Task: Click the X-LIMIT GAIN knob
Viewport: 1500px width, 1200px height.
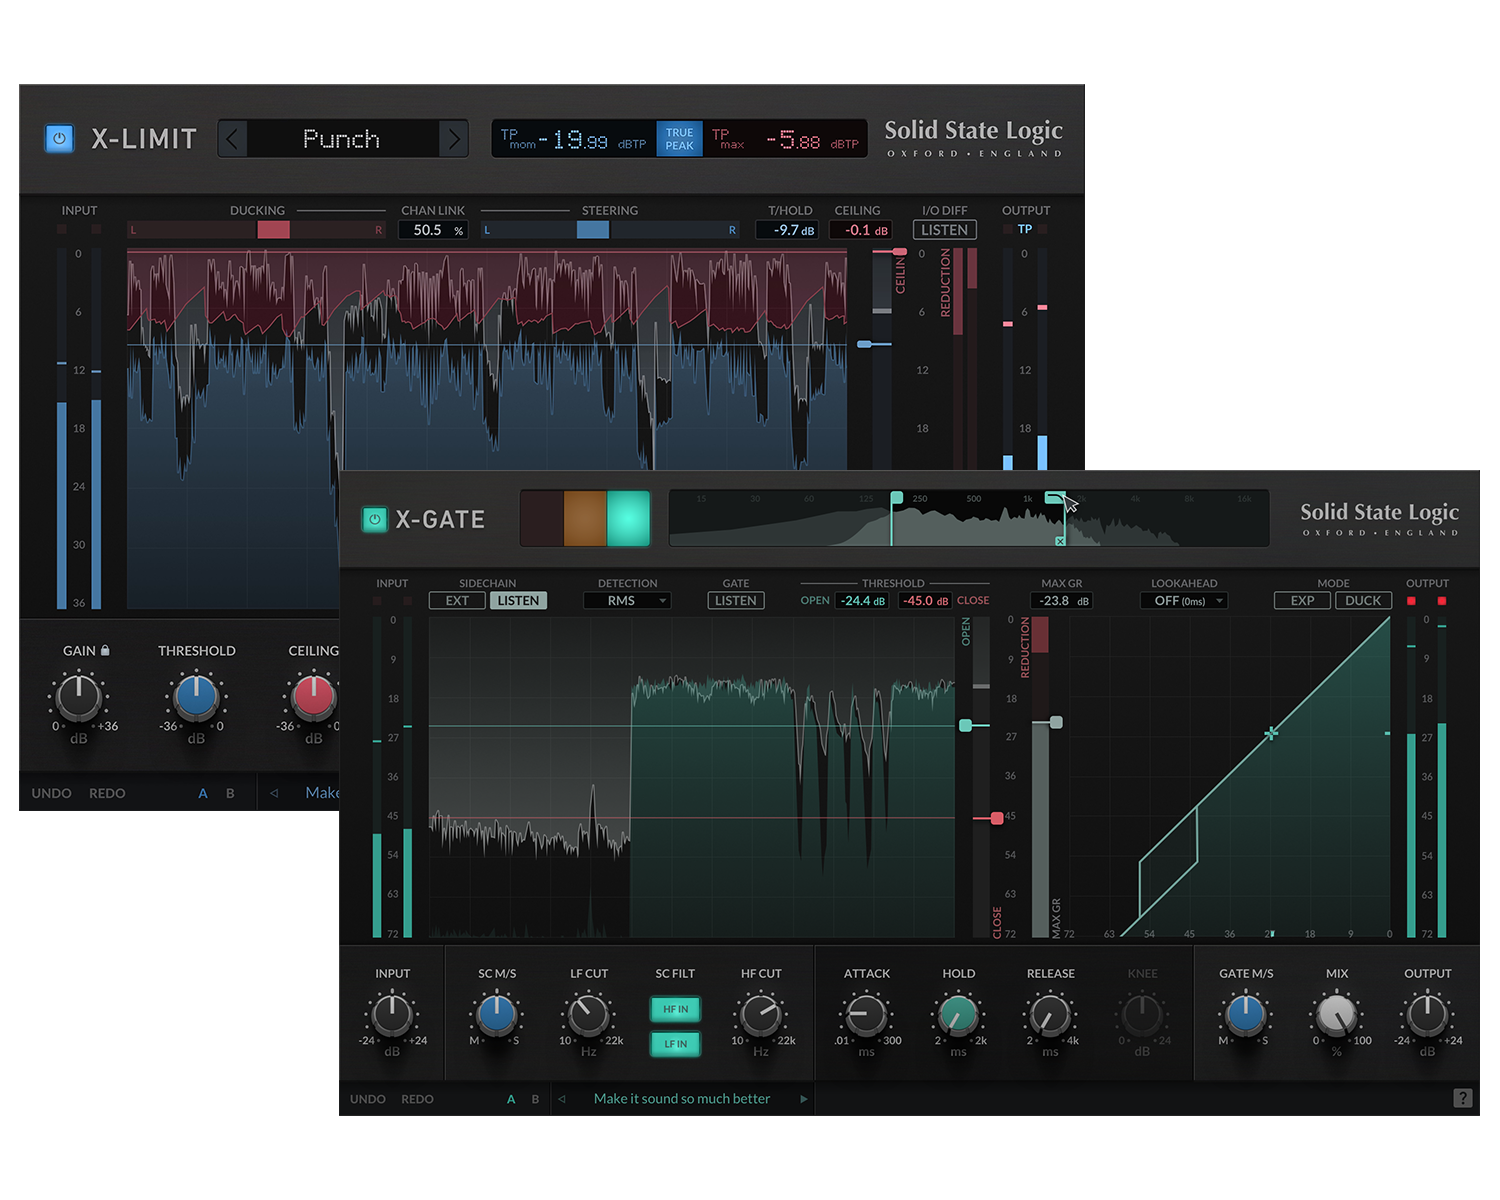Action: pos(79,697)
